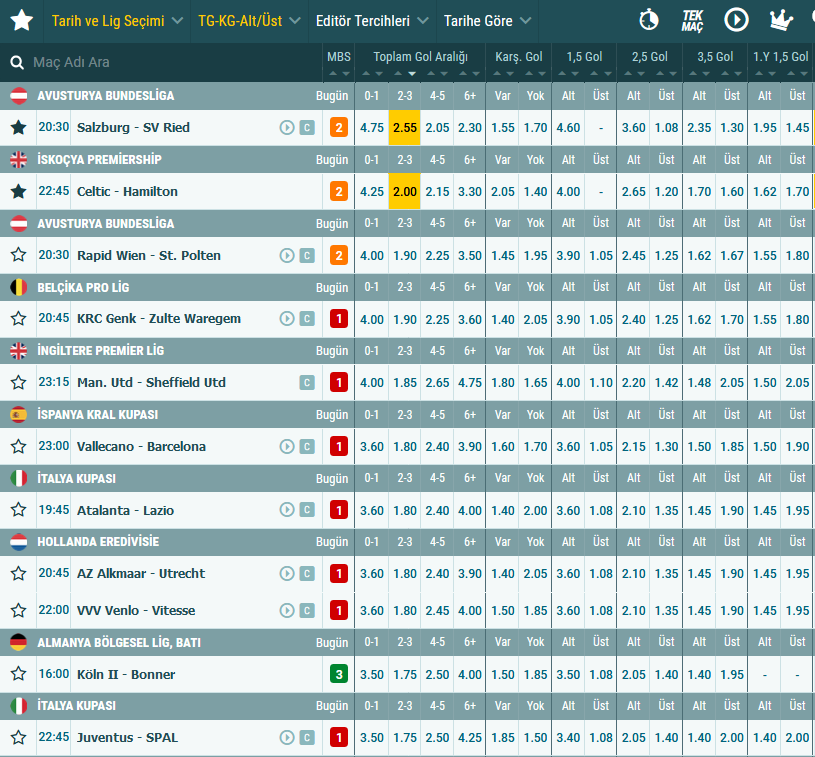Favorite the Vallecano - Barcelona match

pos(19,446)
